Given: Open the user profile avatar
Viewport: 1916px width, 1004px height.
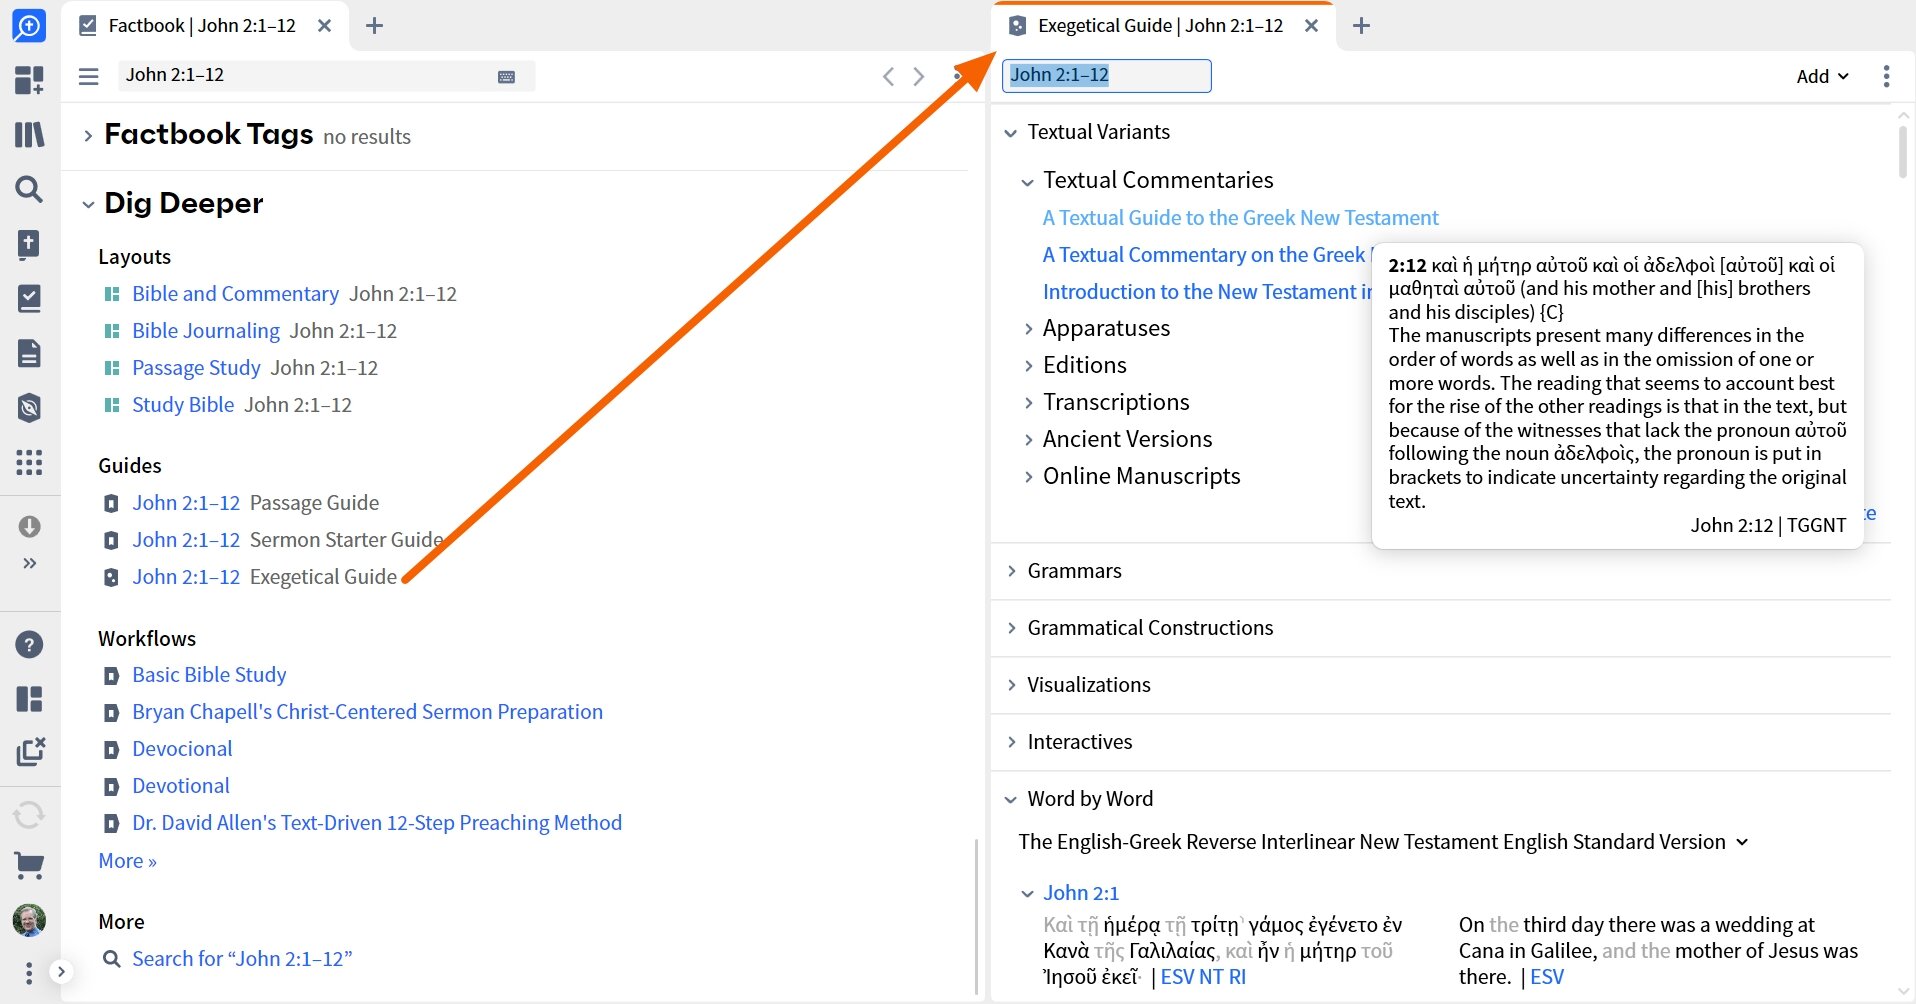Looking at the screenshot, I should tap(29, 920).
